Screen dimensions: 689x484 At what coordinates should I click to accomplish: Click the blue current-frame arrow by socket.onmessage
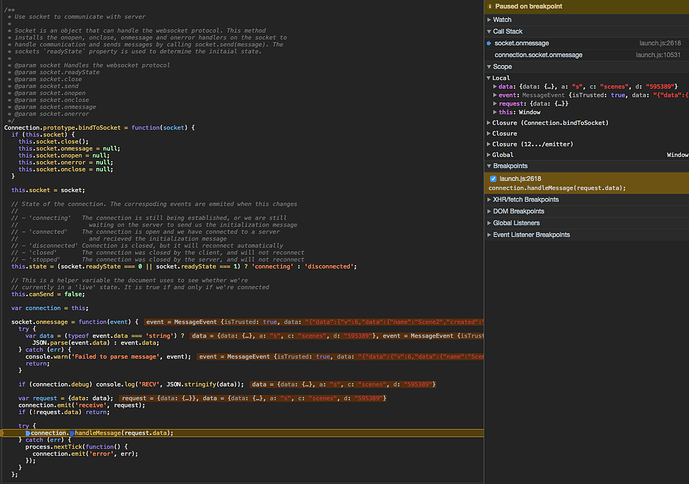(x=489, y=43)
